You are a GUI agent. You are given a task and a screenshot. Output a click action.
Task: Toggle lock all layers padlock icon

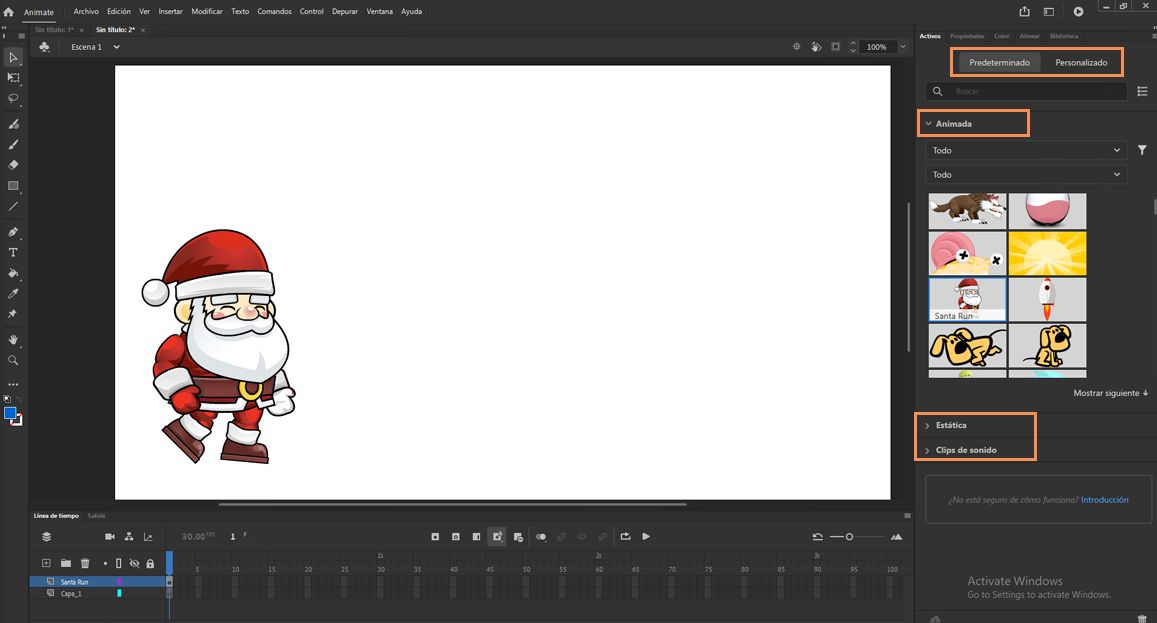(x=151, y=563)
